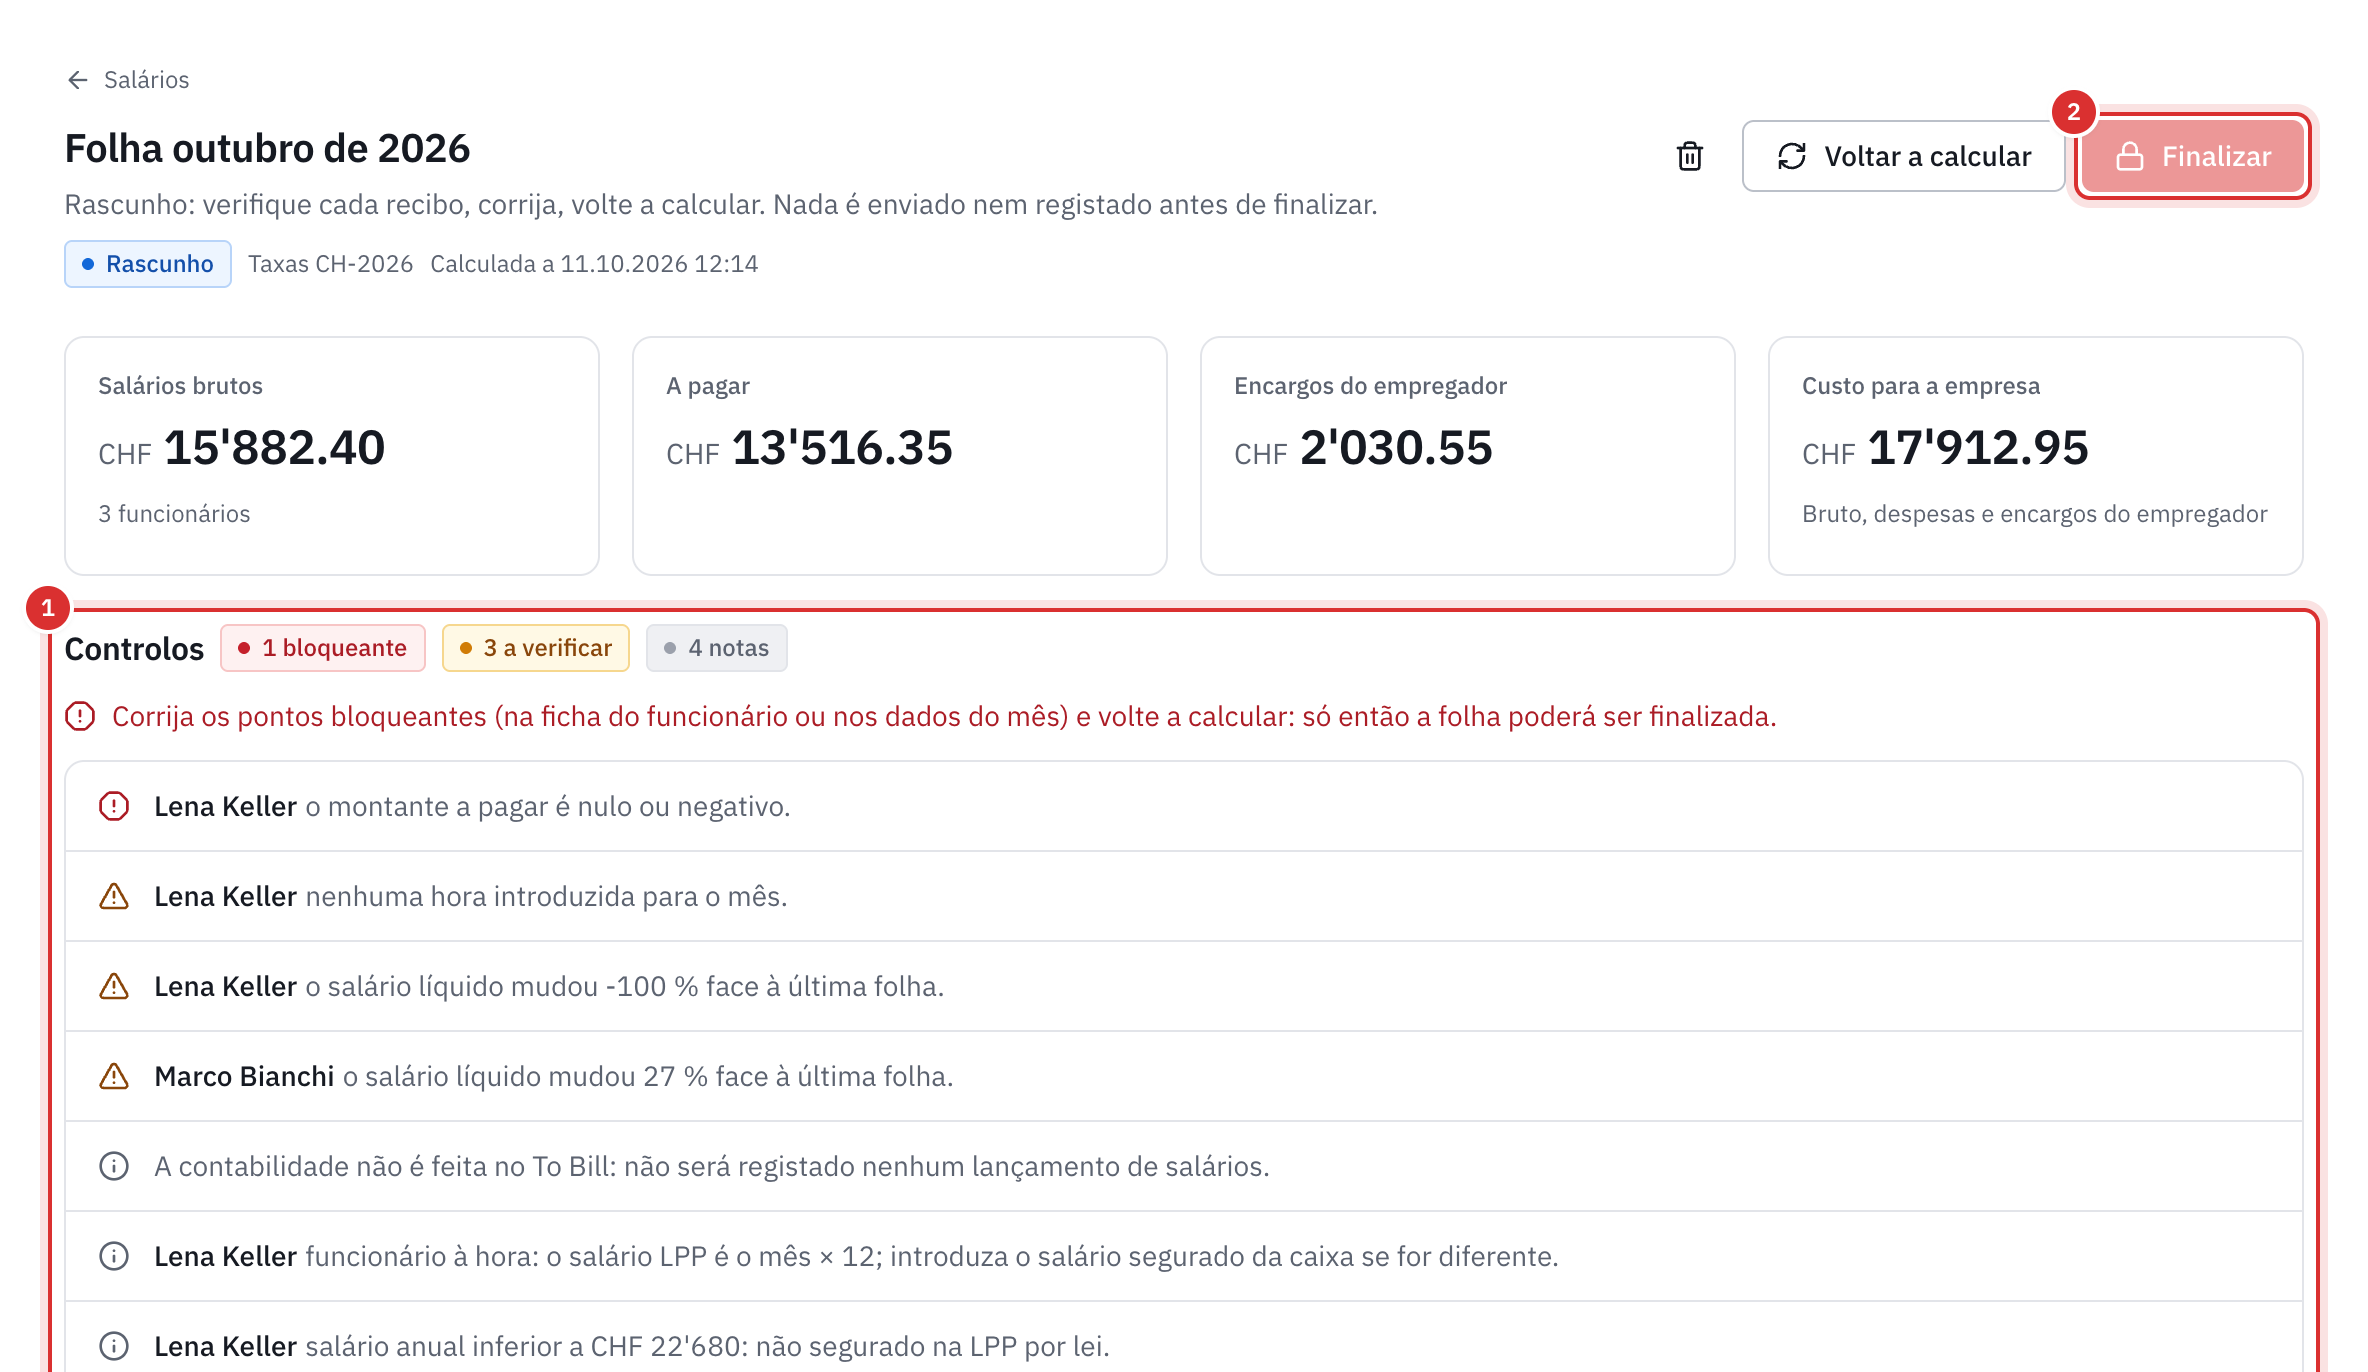Click the Rascunho status badge
This screenshot has height=1372, width=2368.
click(148, 264)
